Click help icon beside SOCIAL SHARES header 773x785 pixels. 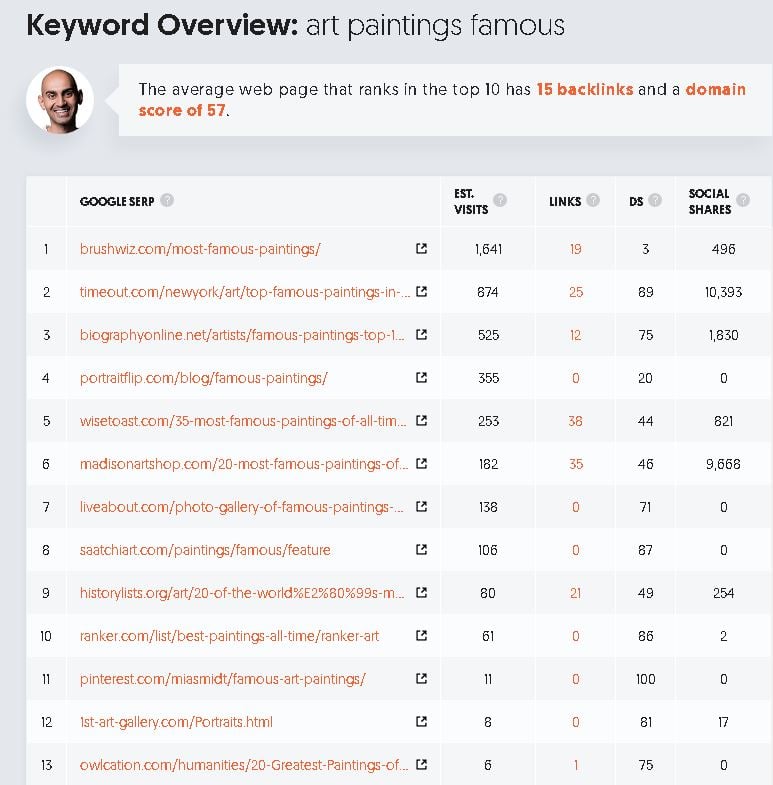743,200
